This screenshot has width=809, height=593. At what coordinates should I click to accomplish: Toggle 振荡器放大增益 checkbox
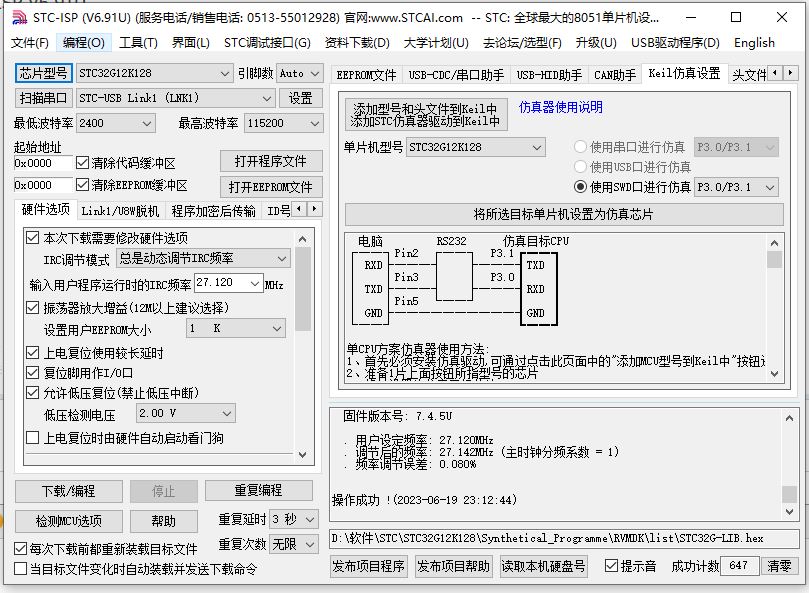(33, 308)
